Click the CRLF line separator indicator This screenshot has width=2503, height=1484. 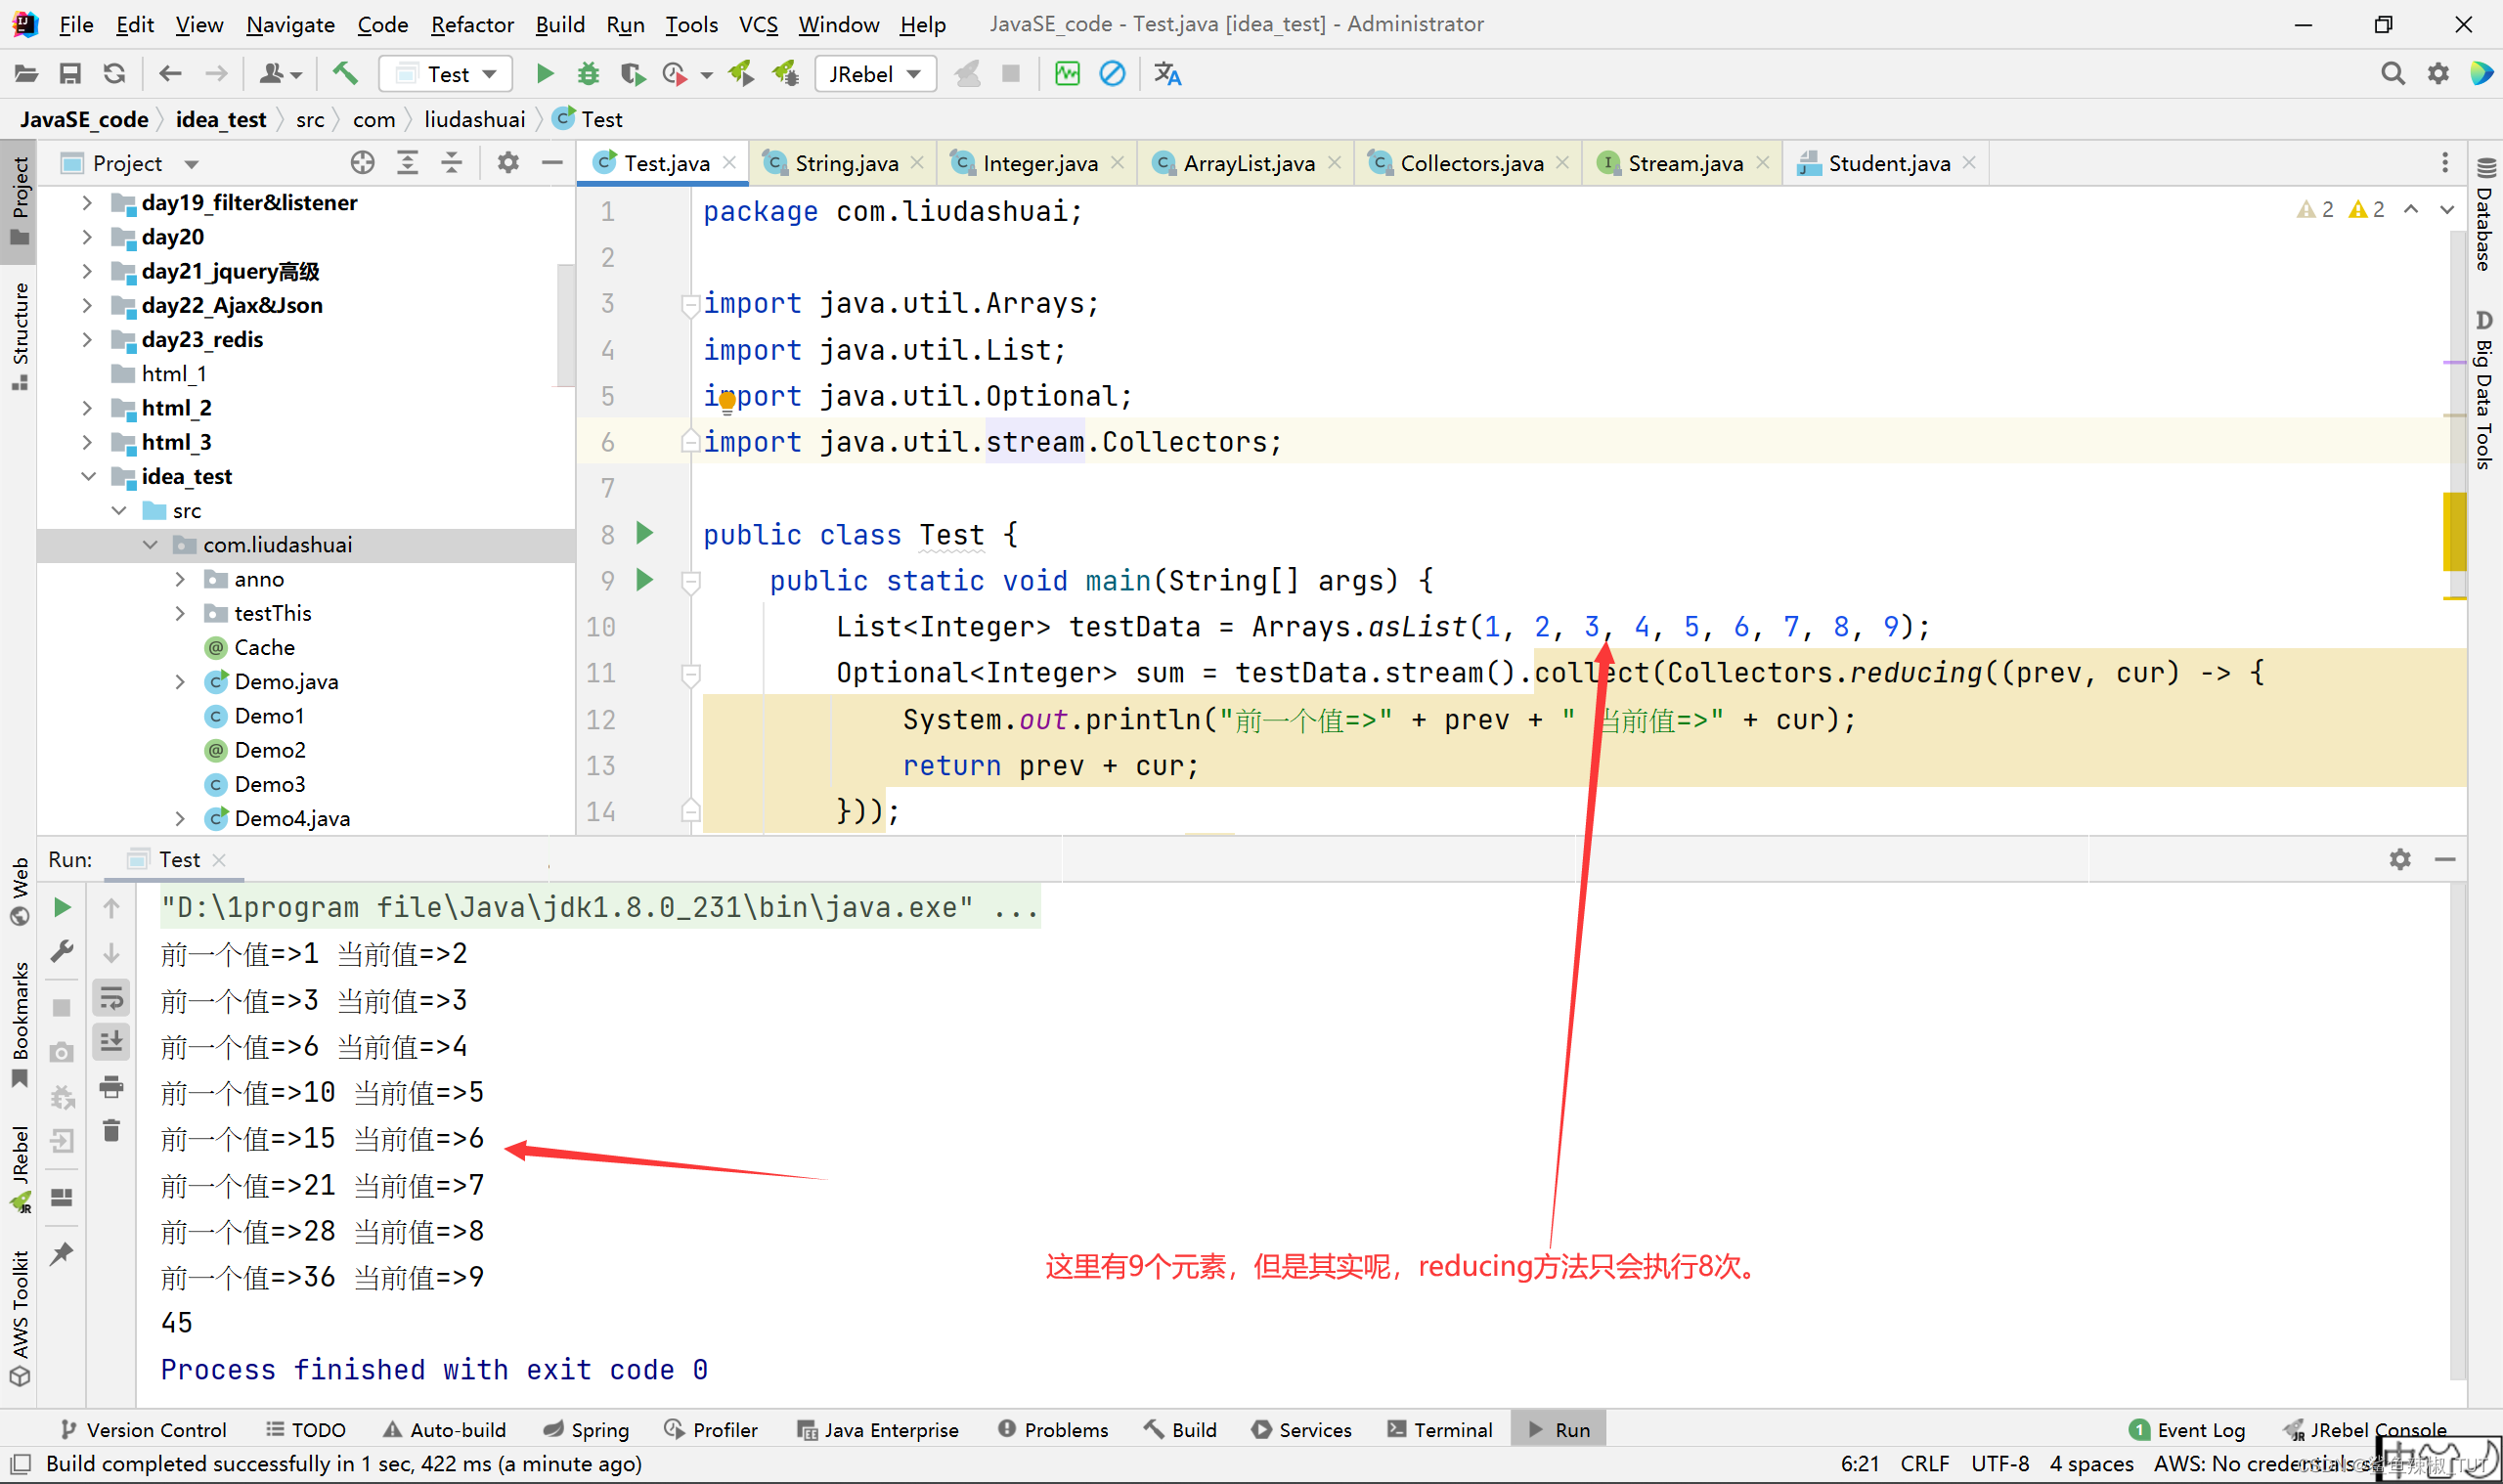coord(1924,1464)
